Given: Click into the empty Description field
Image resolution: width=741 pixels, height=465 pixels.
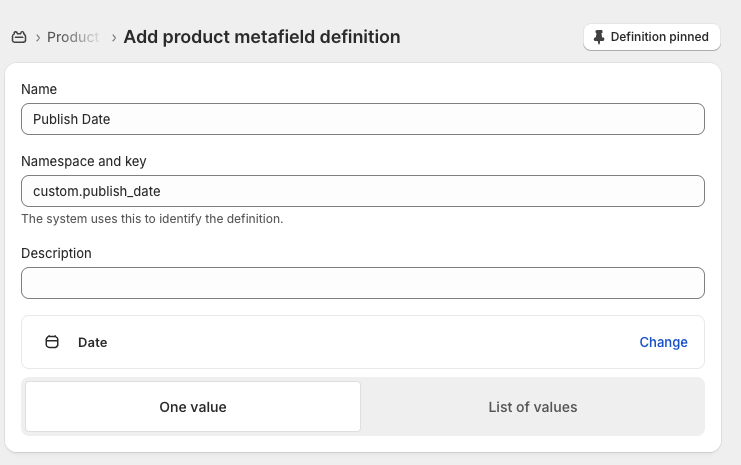Looking at the screenshot, I should pos(362,283).
